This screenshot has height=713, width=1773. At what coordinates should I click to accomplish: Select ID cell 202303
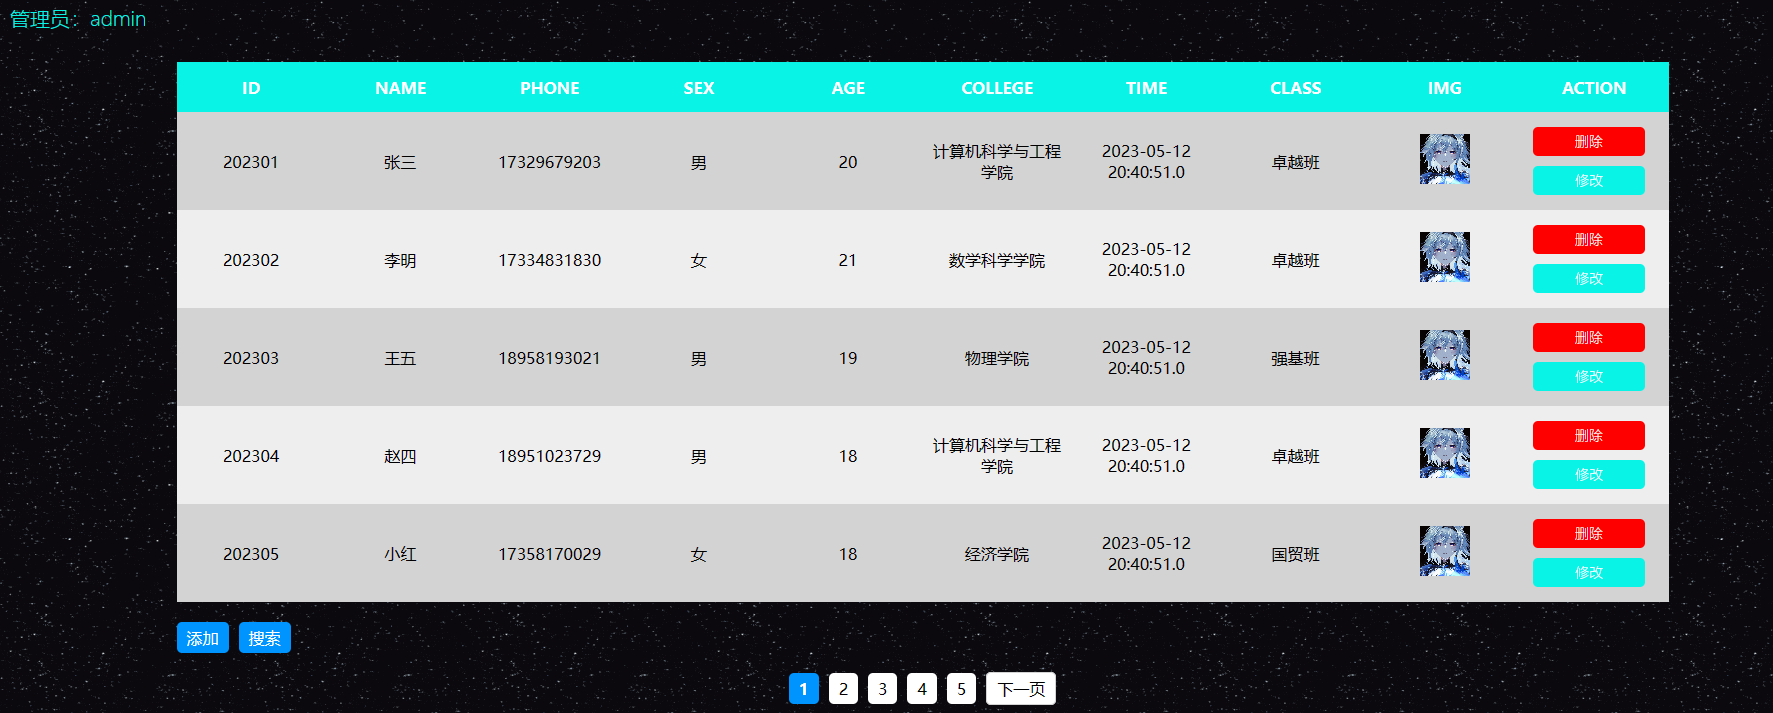(x=251, y=358)
